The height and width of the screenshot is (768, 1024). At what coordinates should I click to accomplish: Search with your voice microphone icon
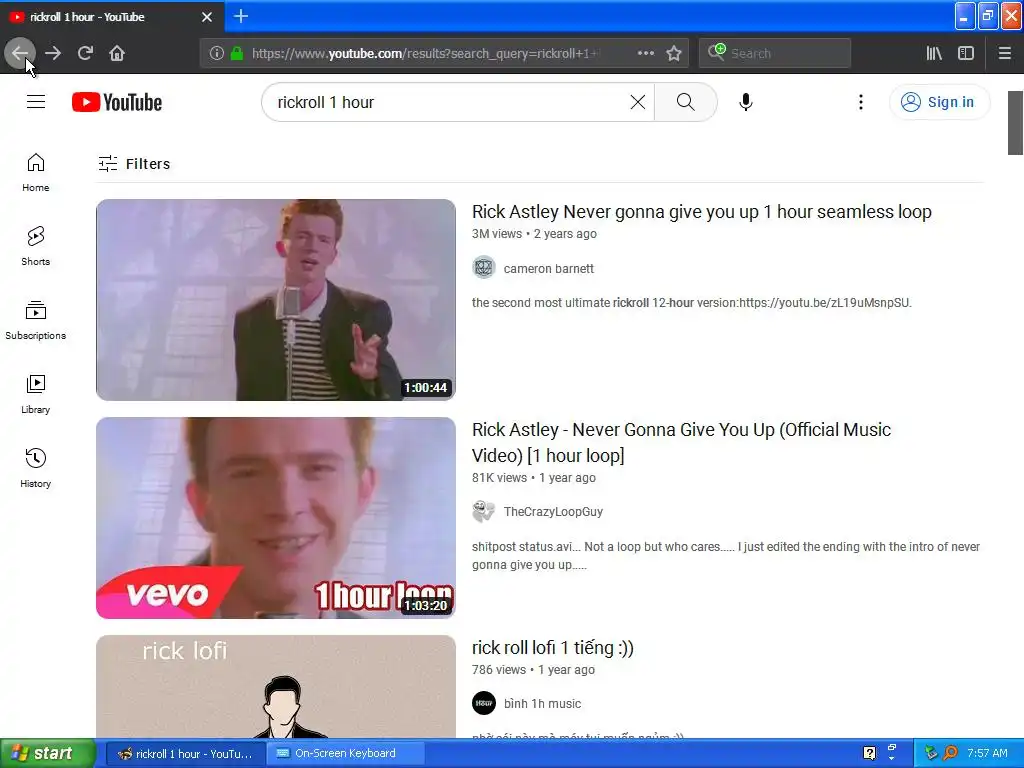pos(746,102)
